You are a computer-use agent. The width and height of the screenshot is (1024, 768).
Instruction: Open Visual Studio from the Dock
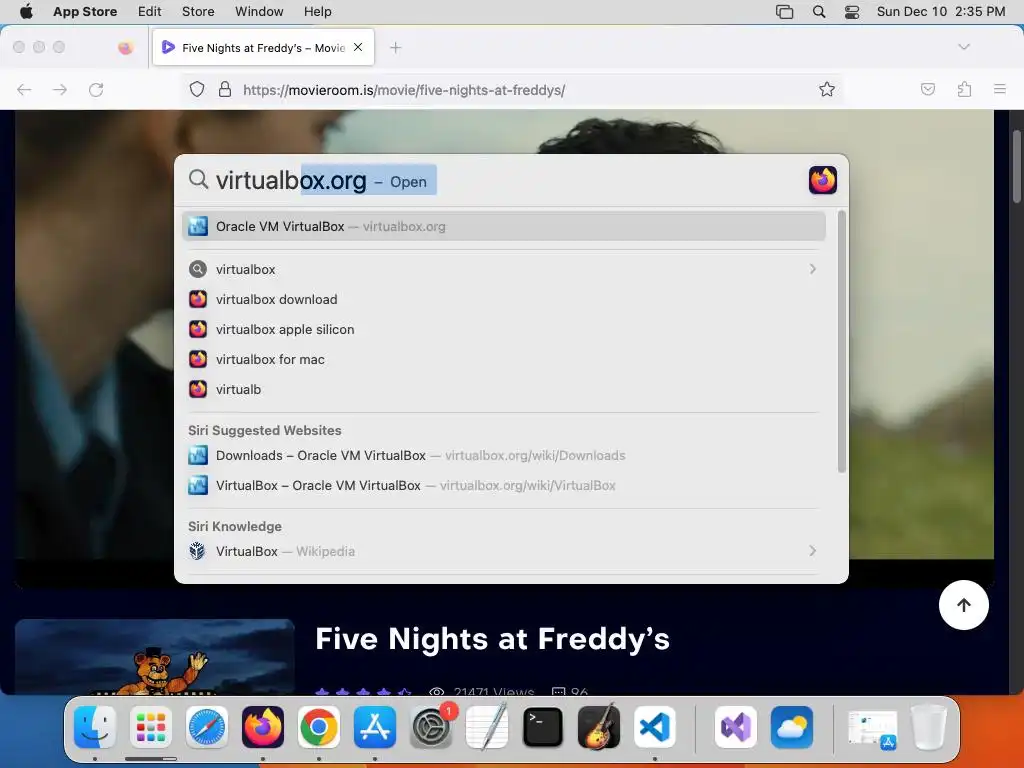(736, 727)
